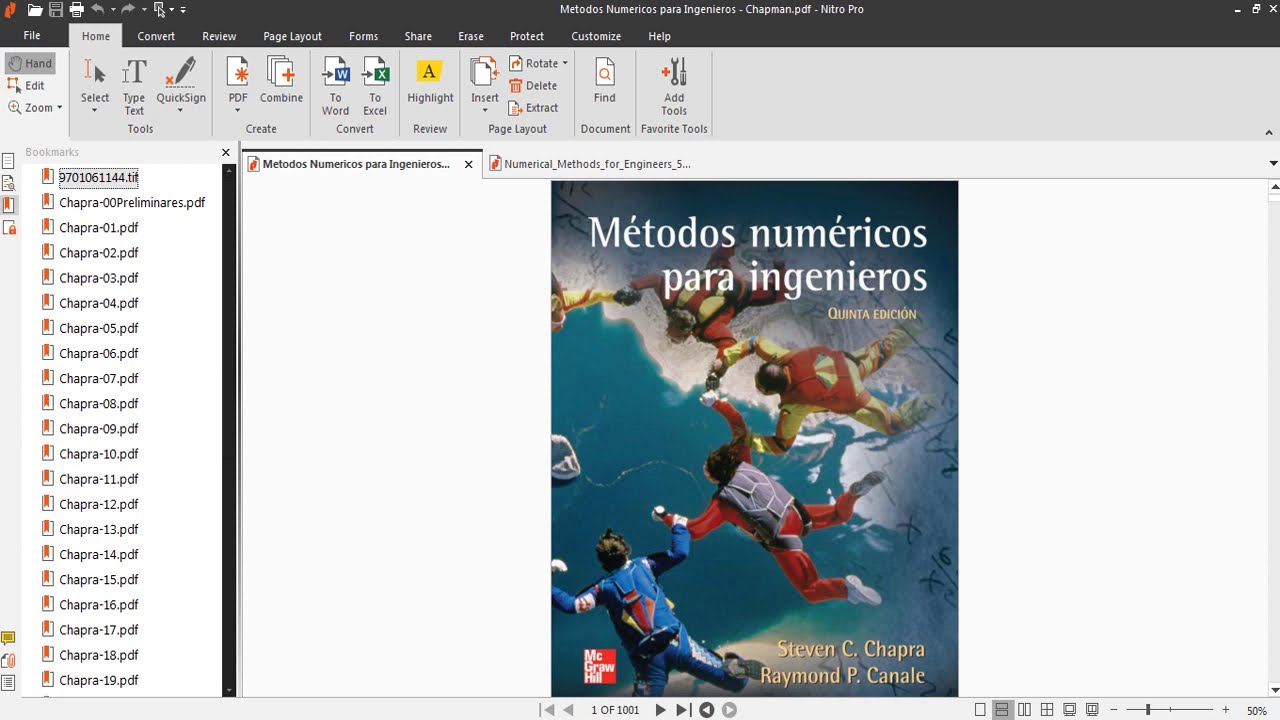The width and height of the screenshot is (1280, 720).
Task: Choose the Type Text tool
Action: 134,86
